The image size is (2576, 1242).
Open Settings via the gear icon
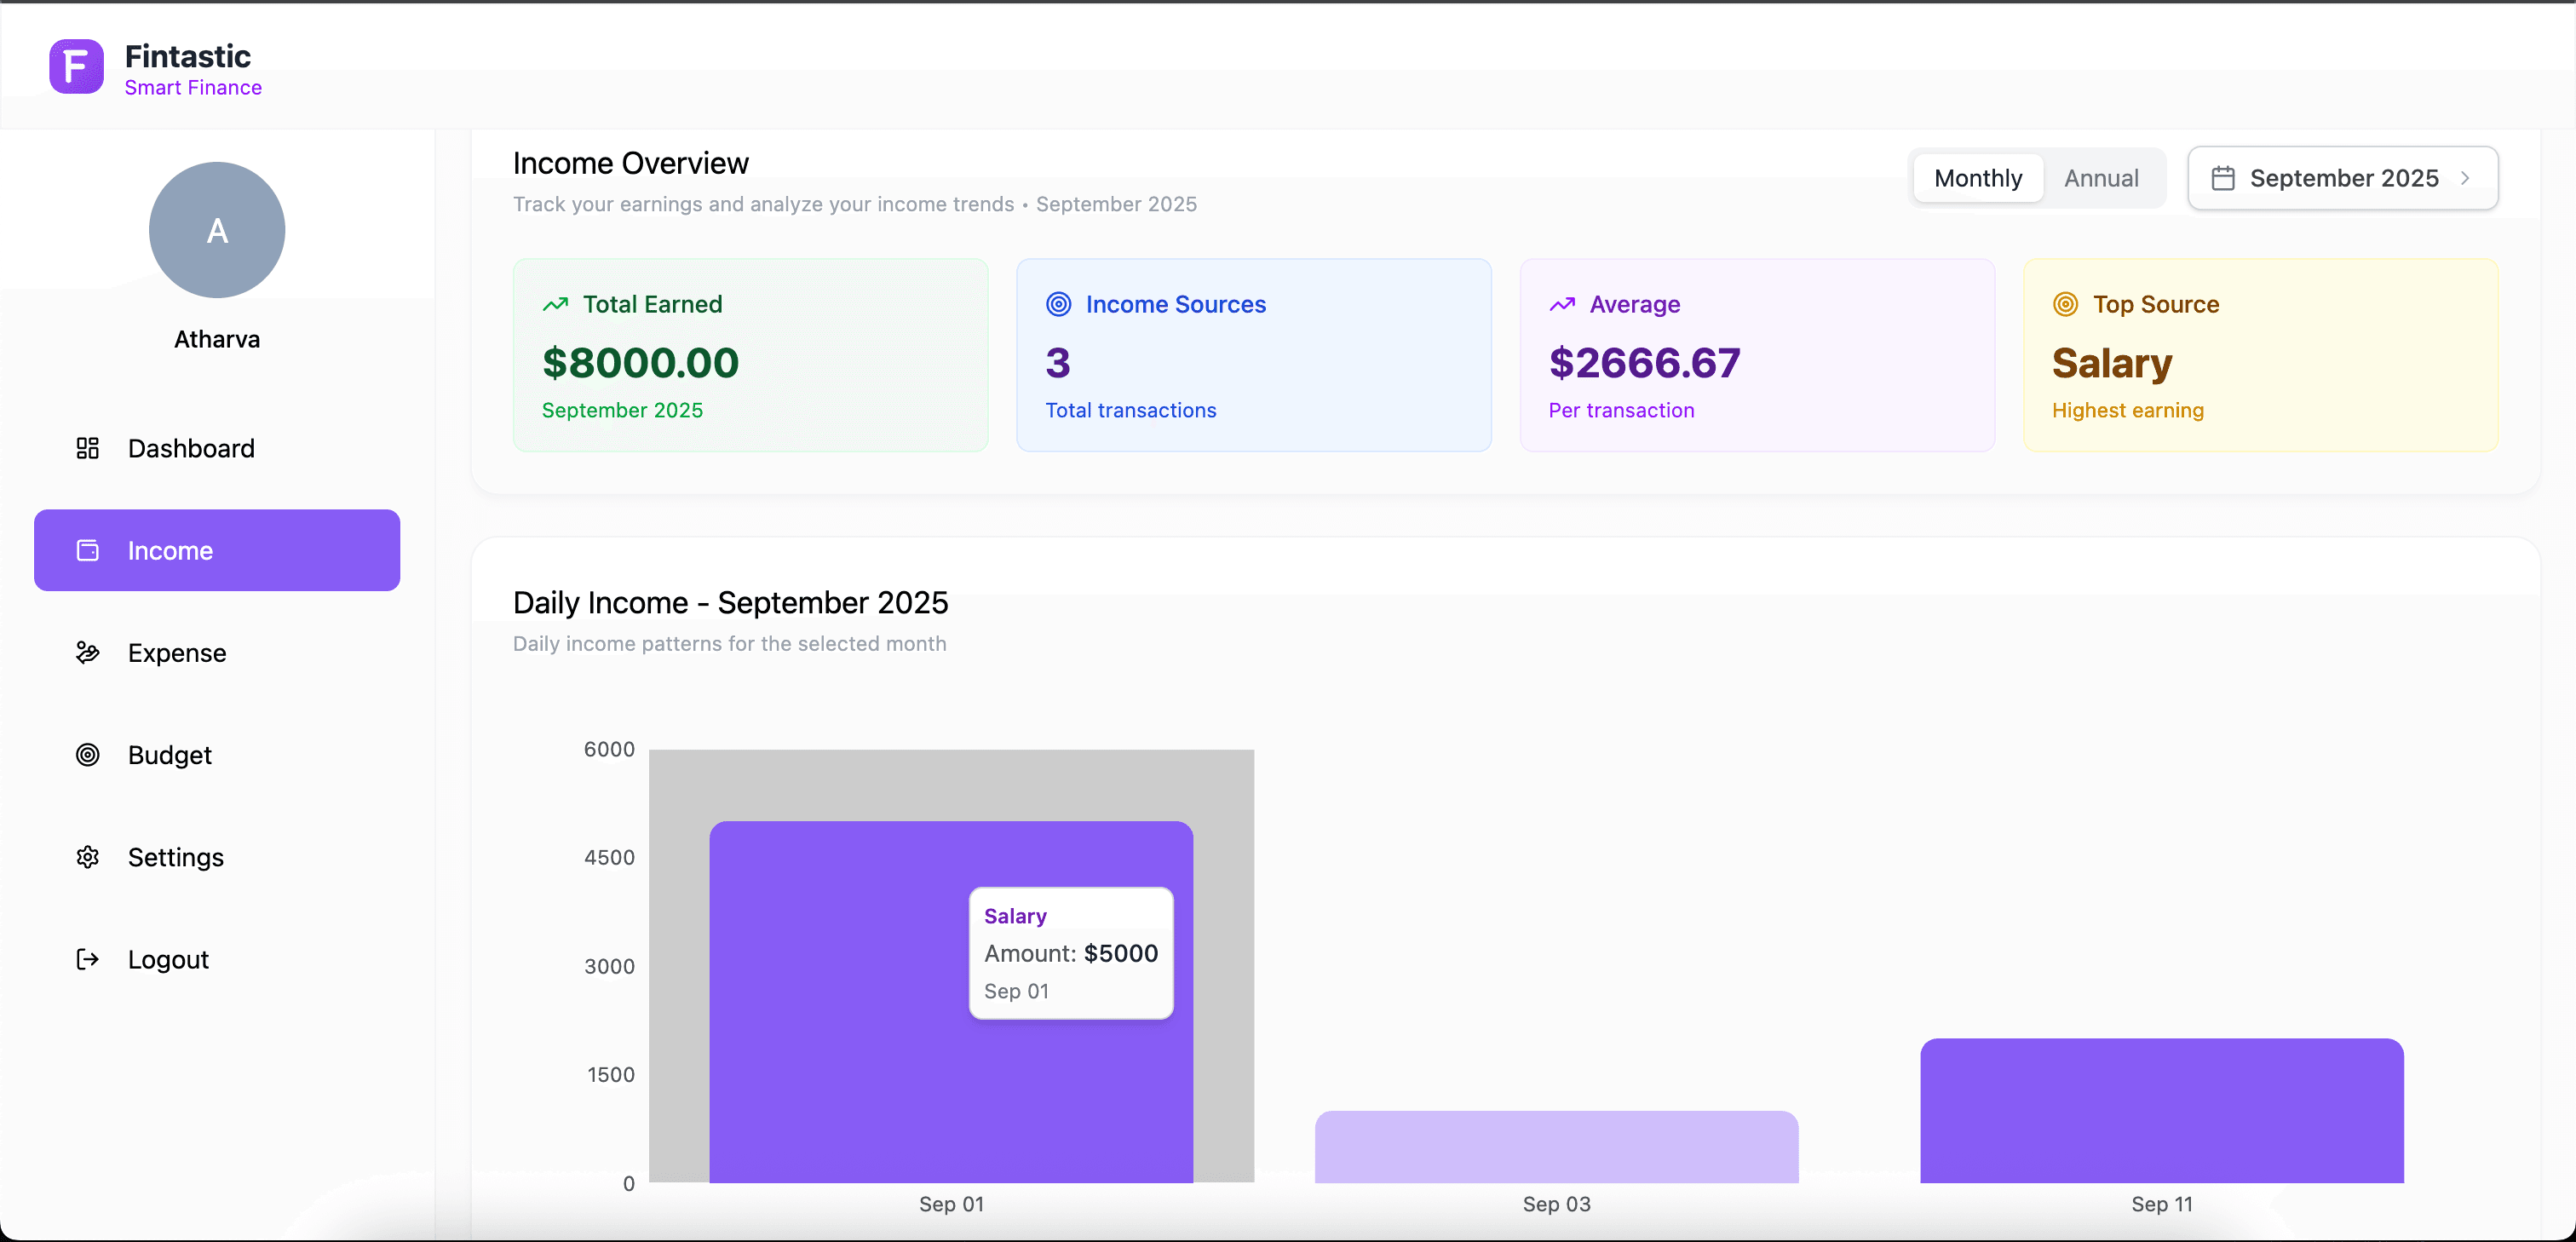click(x=88, y=857)
